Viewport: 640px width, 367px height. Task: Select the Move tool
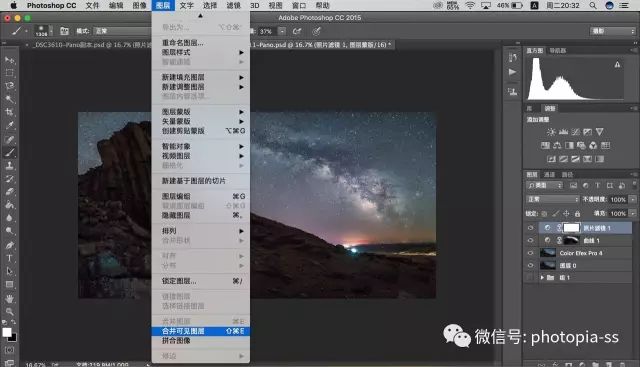(9, 60)
